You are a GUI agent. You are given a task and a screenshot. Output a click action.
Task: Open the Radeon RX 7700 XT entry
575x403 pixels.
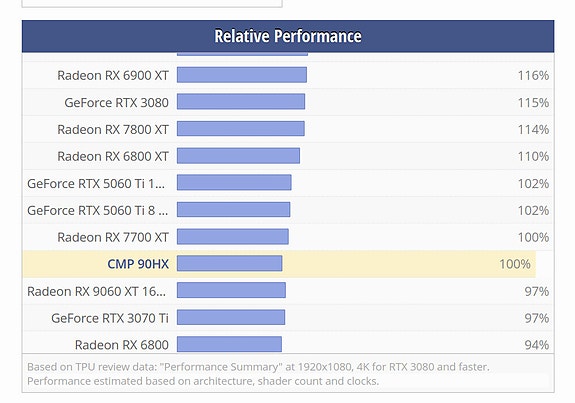point(113,237)
